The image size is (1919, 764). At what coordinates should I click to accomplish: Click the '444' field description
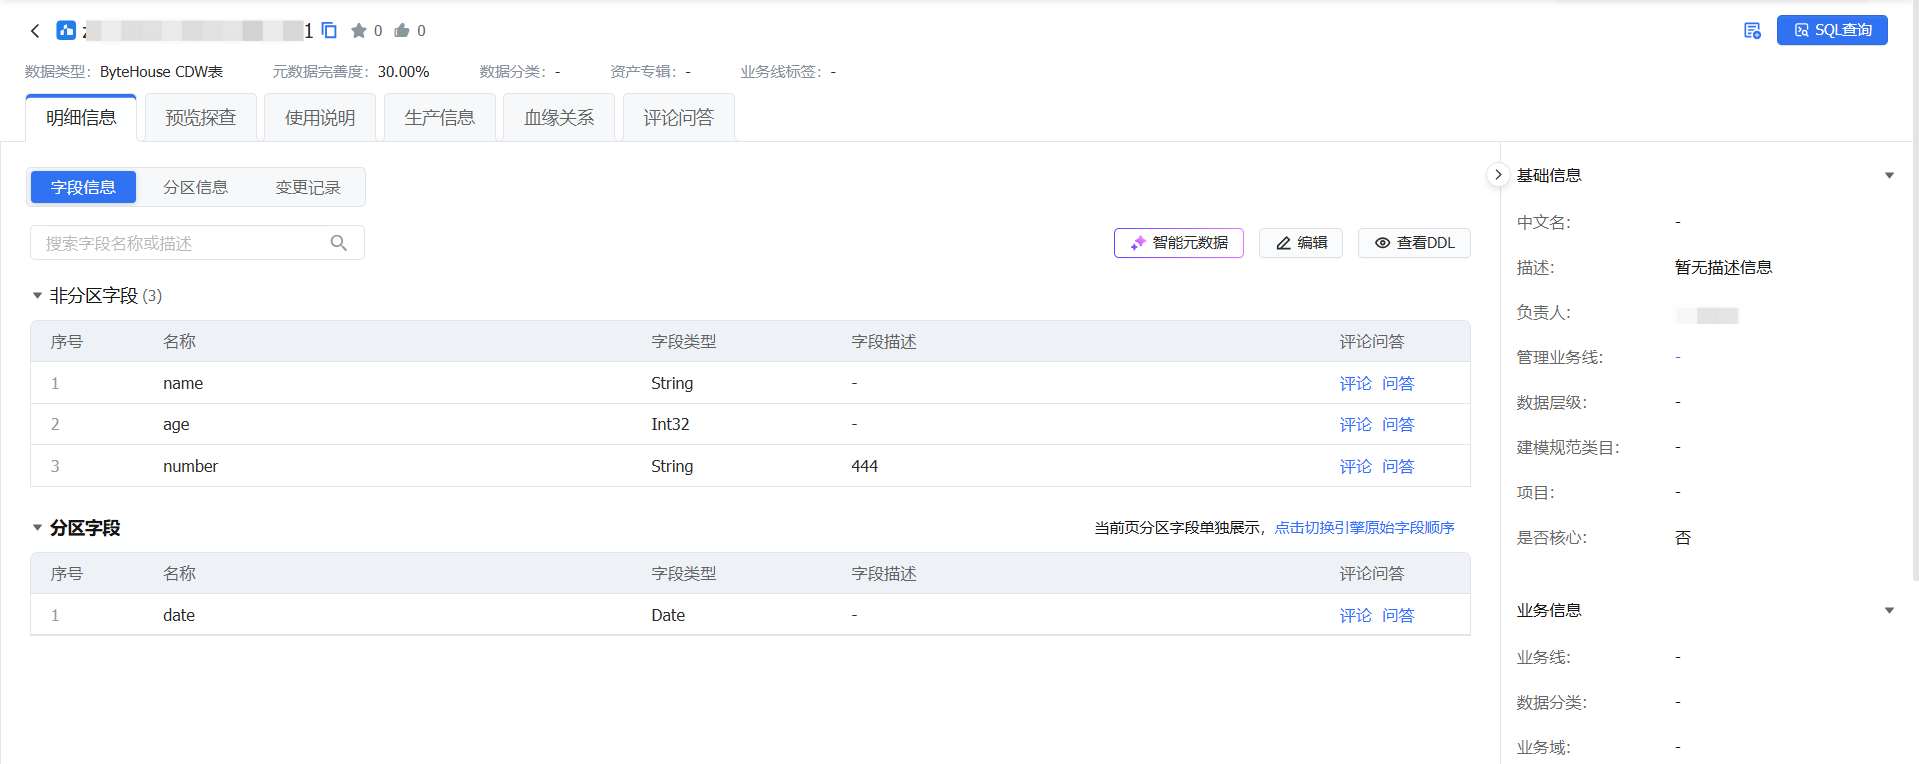point(865,467)
